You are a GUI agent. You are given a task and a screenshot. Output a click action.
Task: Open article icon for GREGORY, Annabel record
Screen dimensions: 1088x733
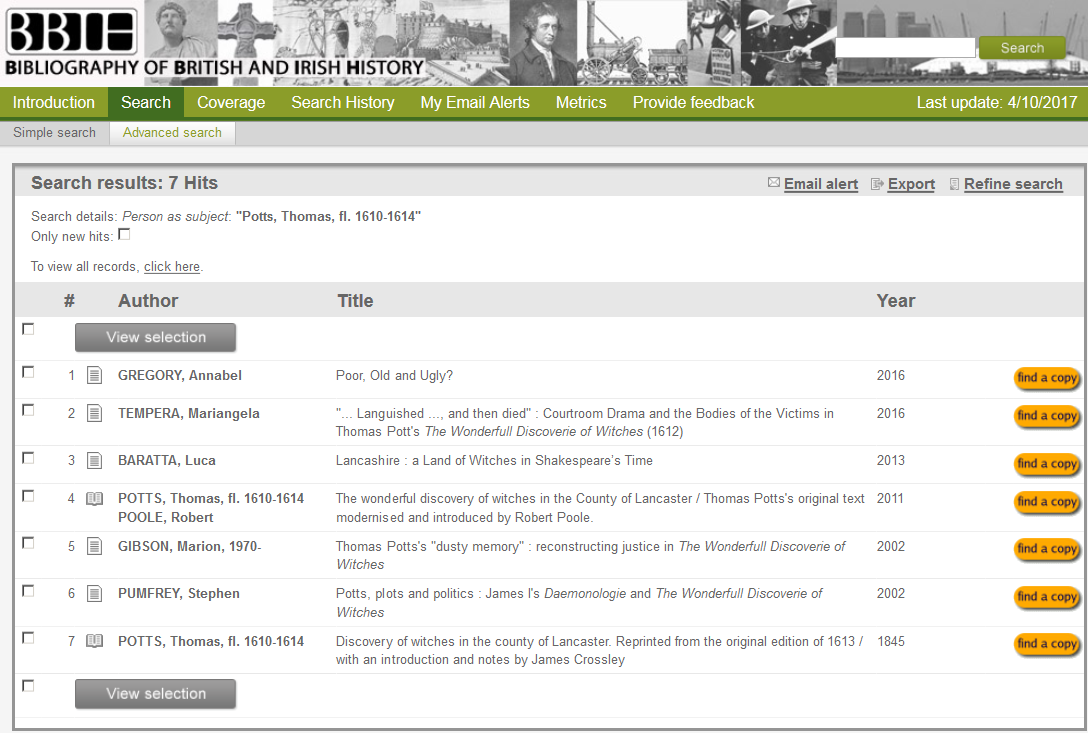(x=94, y=375)
